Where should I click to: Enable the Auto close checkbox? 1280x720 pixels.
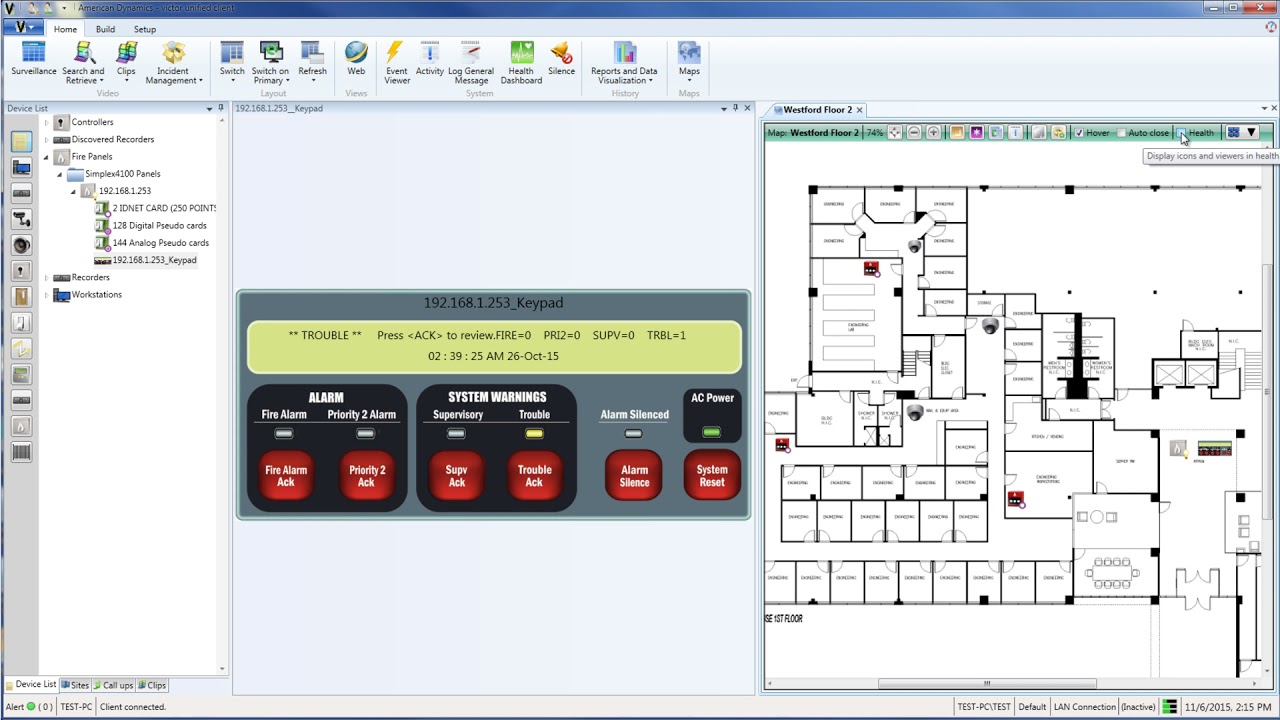click(x=1121, y=133)
